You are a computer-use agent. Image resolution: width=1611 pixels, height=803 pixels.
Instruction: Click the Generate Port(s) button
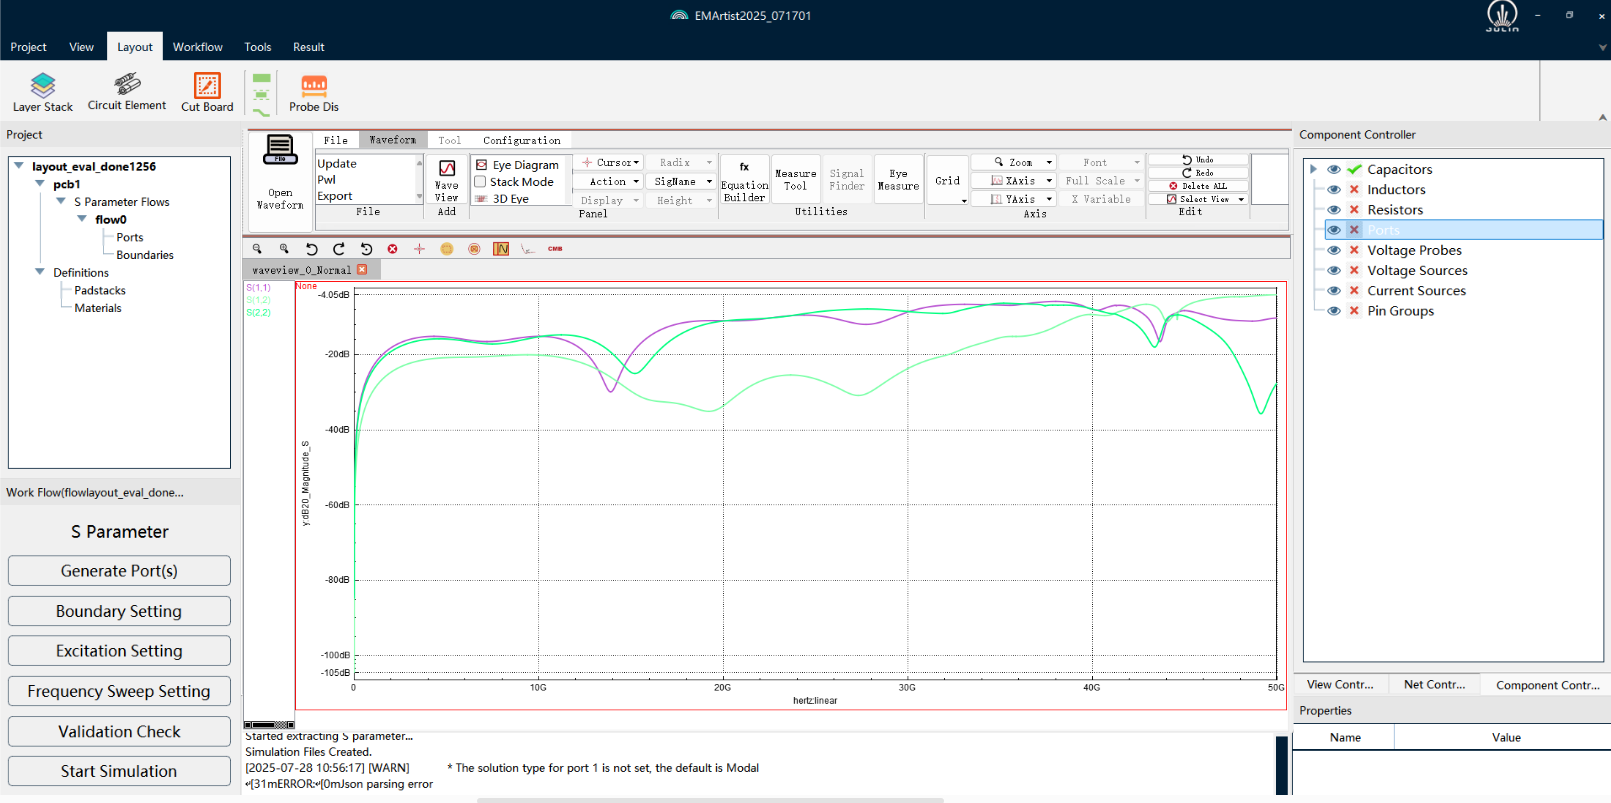click(119, 571)
